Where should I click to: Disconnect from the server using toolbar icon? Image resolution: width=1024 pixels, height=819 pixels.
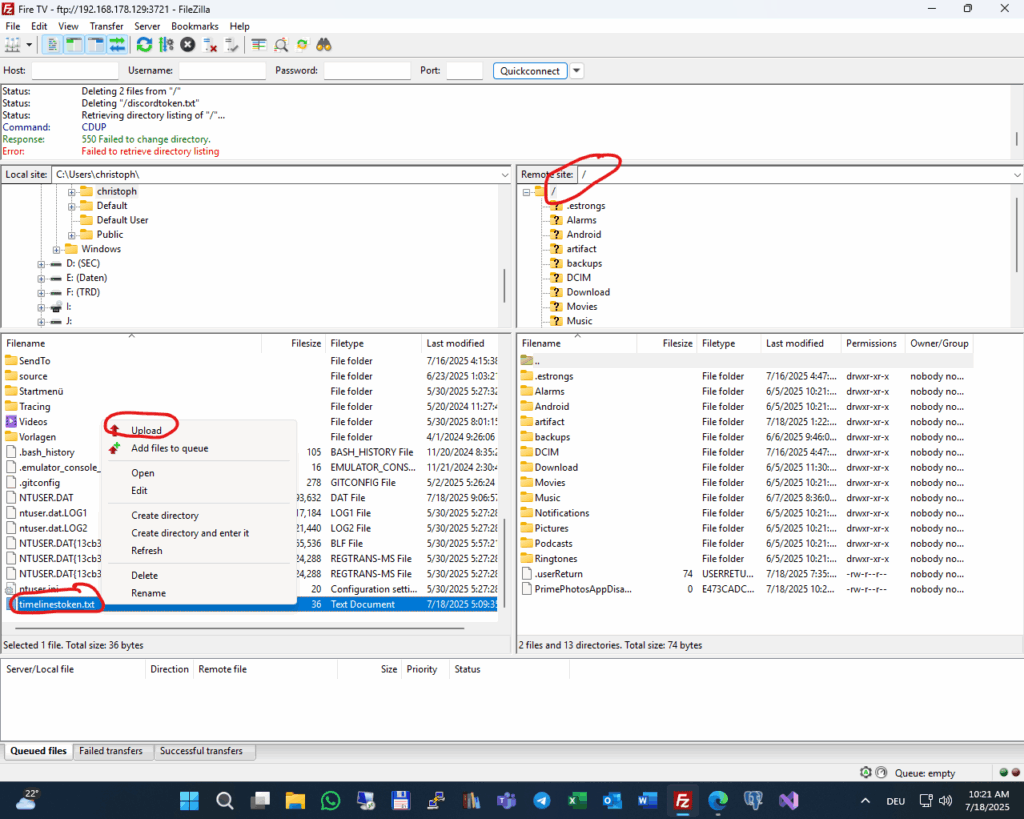coord(210,45)
